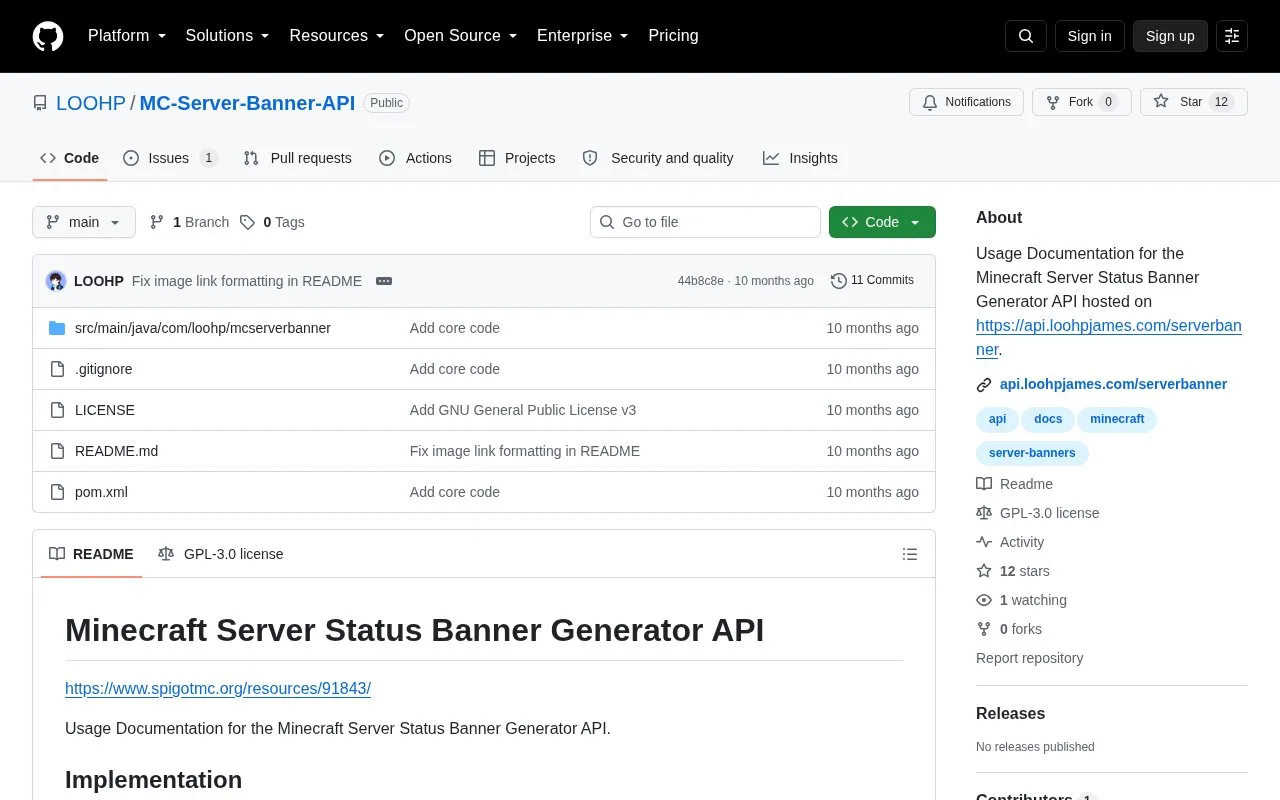Click the scales icon beside GPL-3.0 license
Screen dimensions: 1280x800
point(984,513)
